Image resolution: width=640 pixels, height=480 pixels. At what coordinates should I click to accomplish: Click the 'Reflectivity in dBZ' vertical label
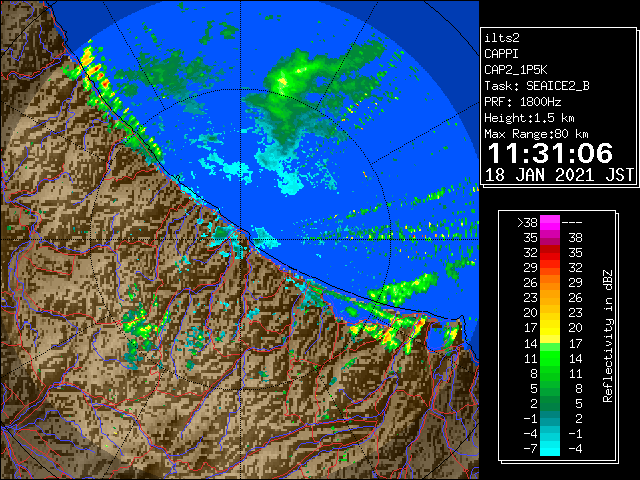(x=608, y=336)
